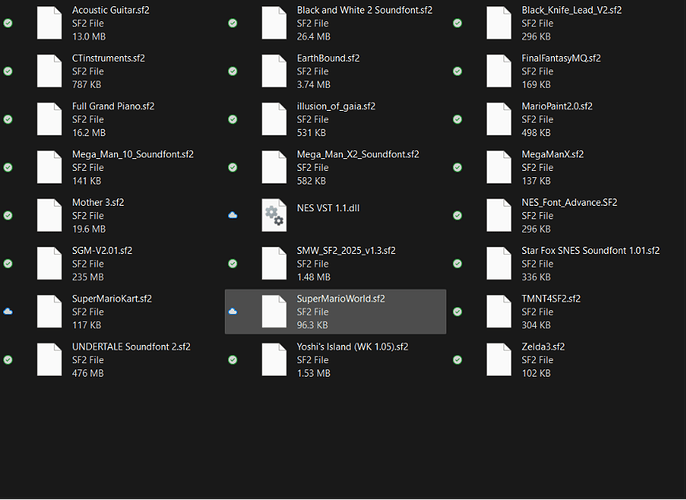Click green synced checkmark beside Acoustic Guitar.sf2

coord(8,23)
